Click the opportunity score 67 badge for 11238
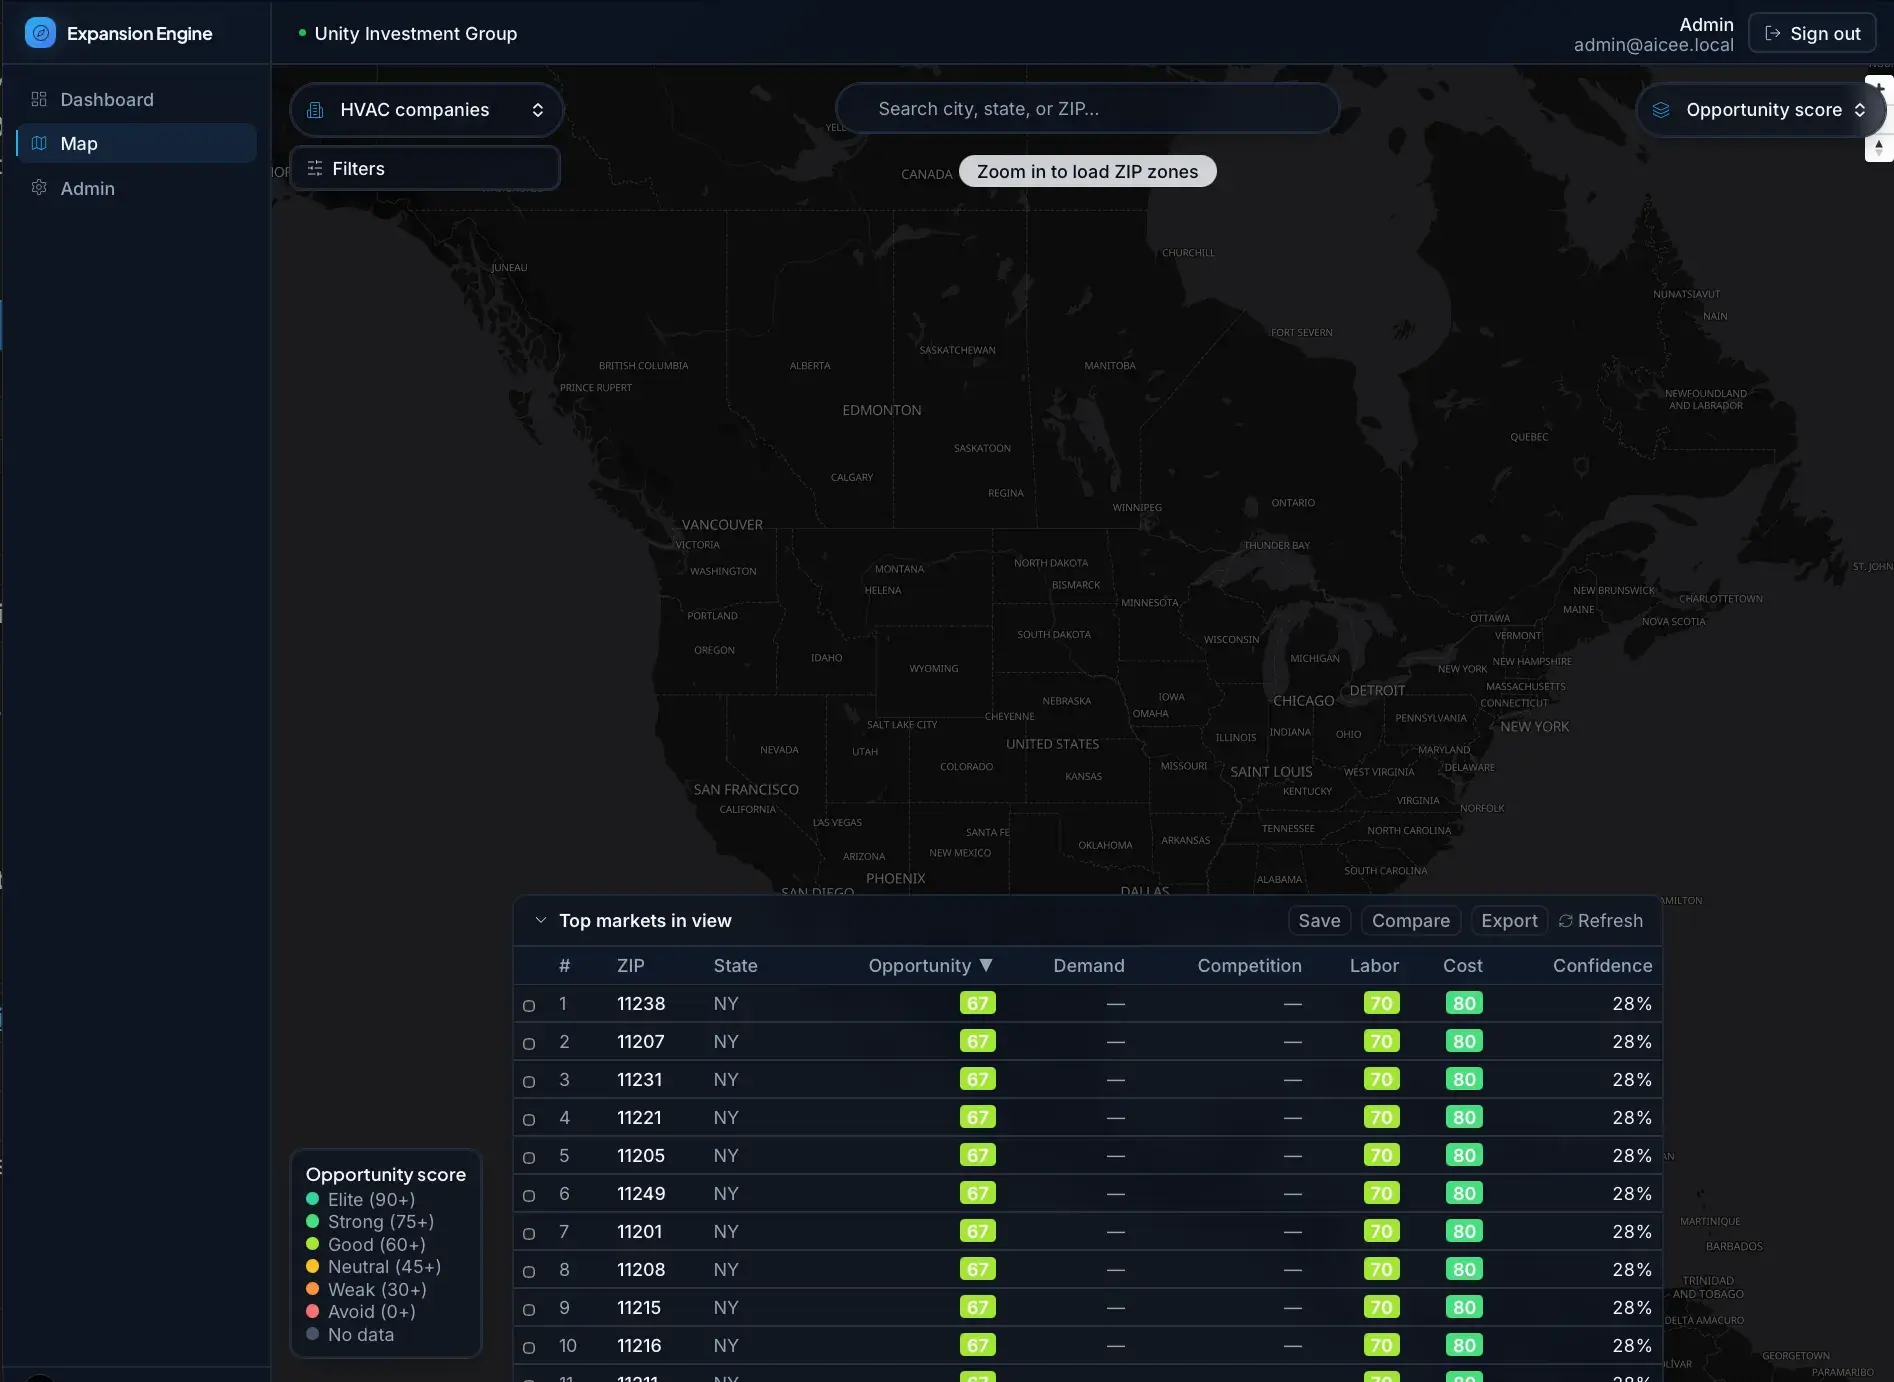The height and width of the screenshot is (1382, 1894). pos(977,1003)
